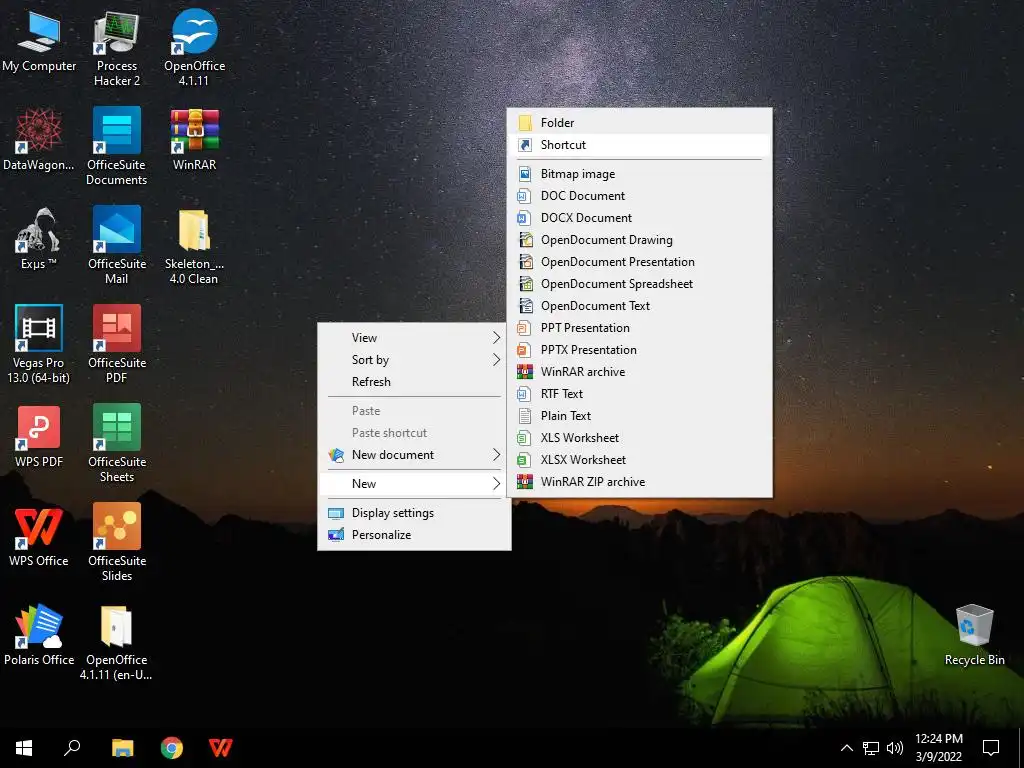Open File Explorer from the taskbar
This screenshot has width=1024, height=768.
point(122,748)
